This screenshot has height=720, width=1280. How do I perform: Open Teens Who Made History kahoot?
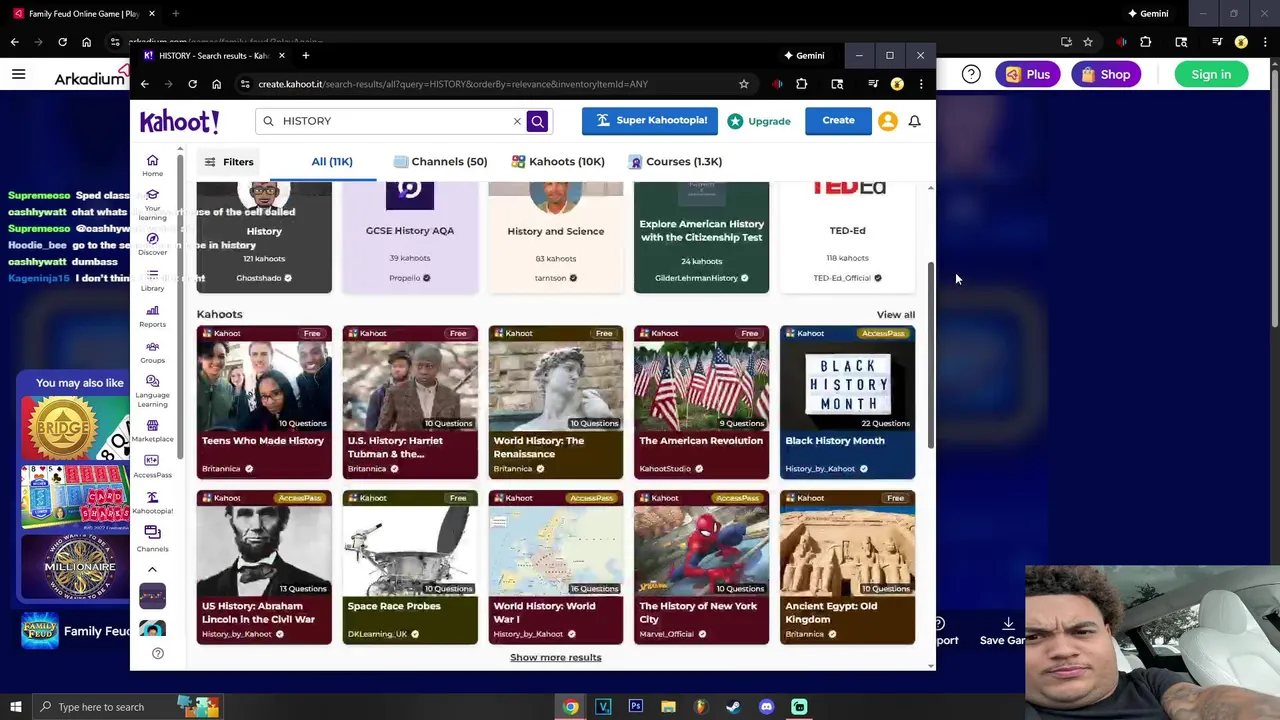(x=264, y=402)
